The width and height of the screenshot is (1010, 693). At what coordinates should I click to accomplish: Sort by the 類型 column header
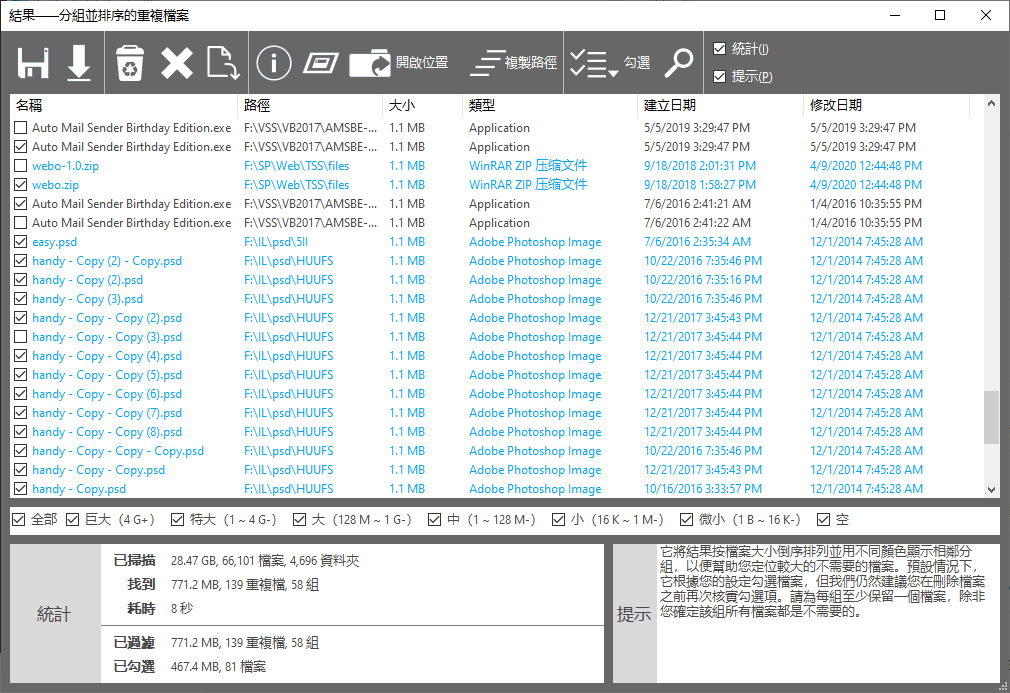[x=550, y=106]
